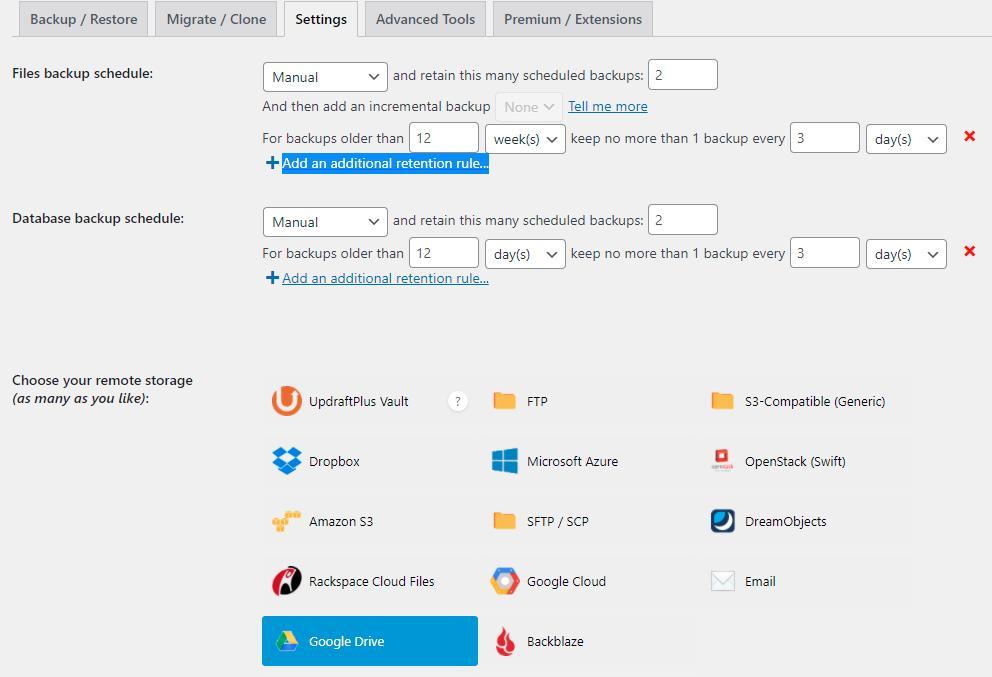Select the Dropbox logo icon
The height and width of the screenshot is (677, 992).
[287, 461]
